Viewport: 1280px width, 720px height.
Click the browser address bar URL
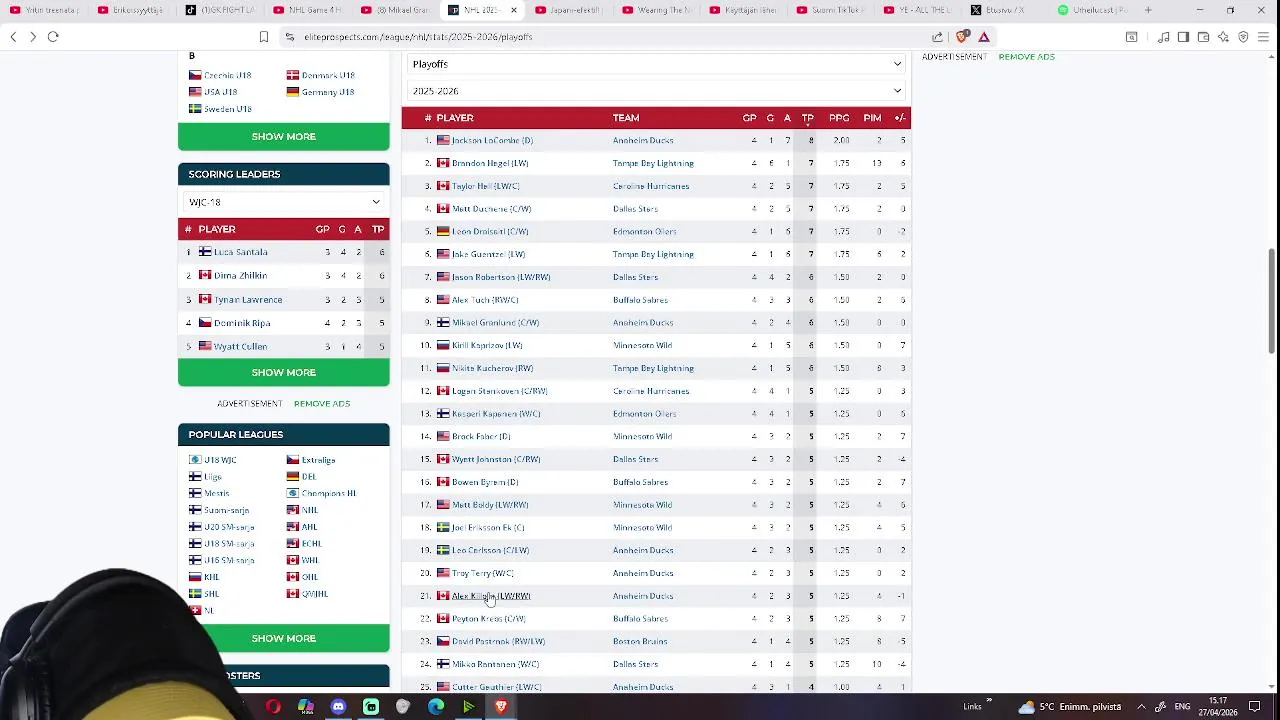[x=418, y=37]
